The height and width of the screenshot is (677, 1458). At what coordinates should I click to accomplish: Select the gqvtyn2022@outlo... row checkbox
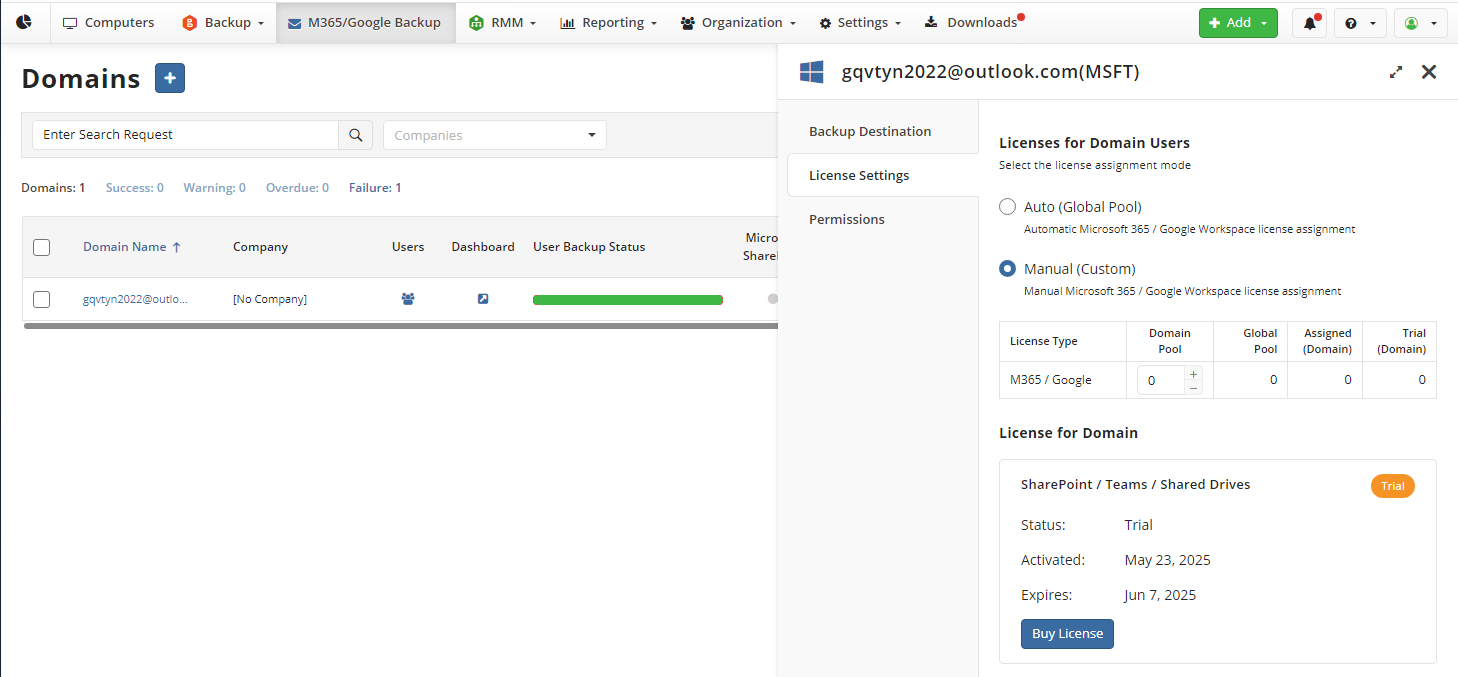pos(41,299)
